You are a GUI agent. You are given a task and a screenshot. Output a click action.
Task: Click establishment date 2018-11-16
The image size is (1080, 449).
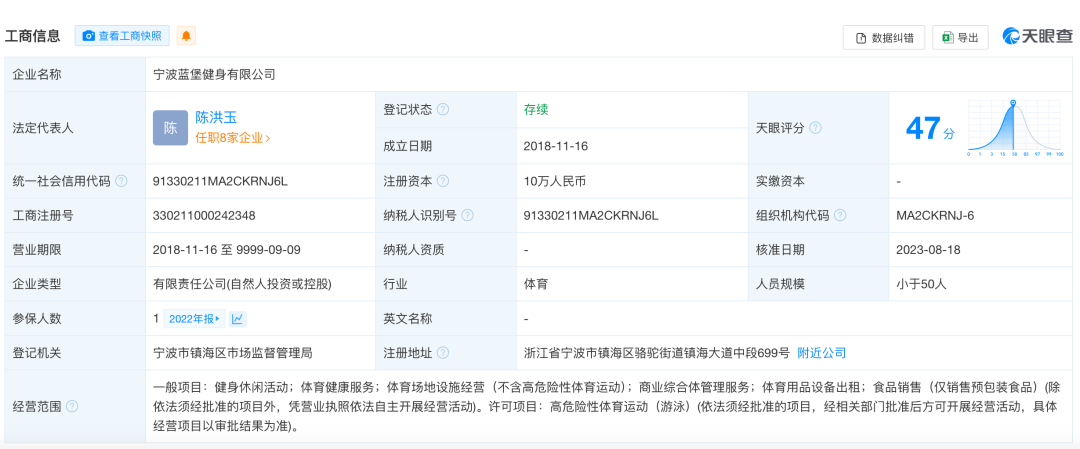[556, 146]
